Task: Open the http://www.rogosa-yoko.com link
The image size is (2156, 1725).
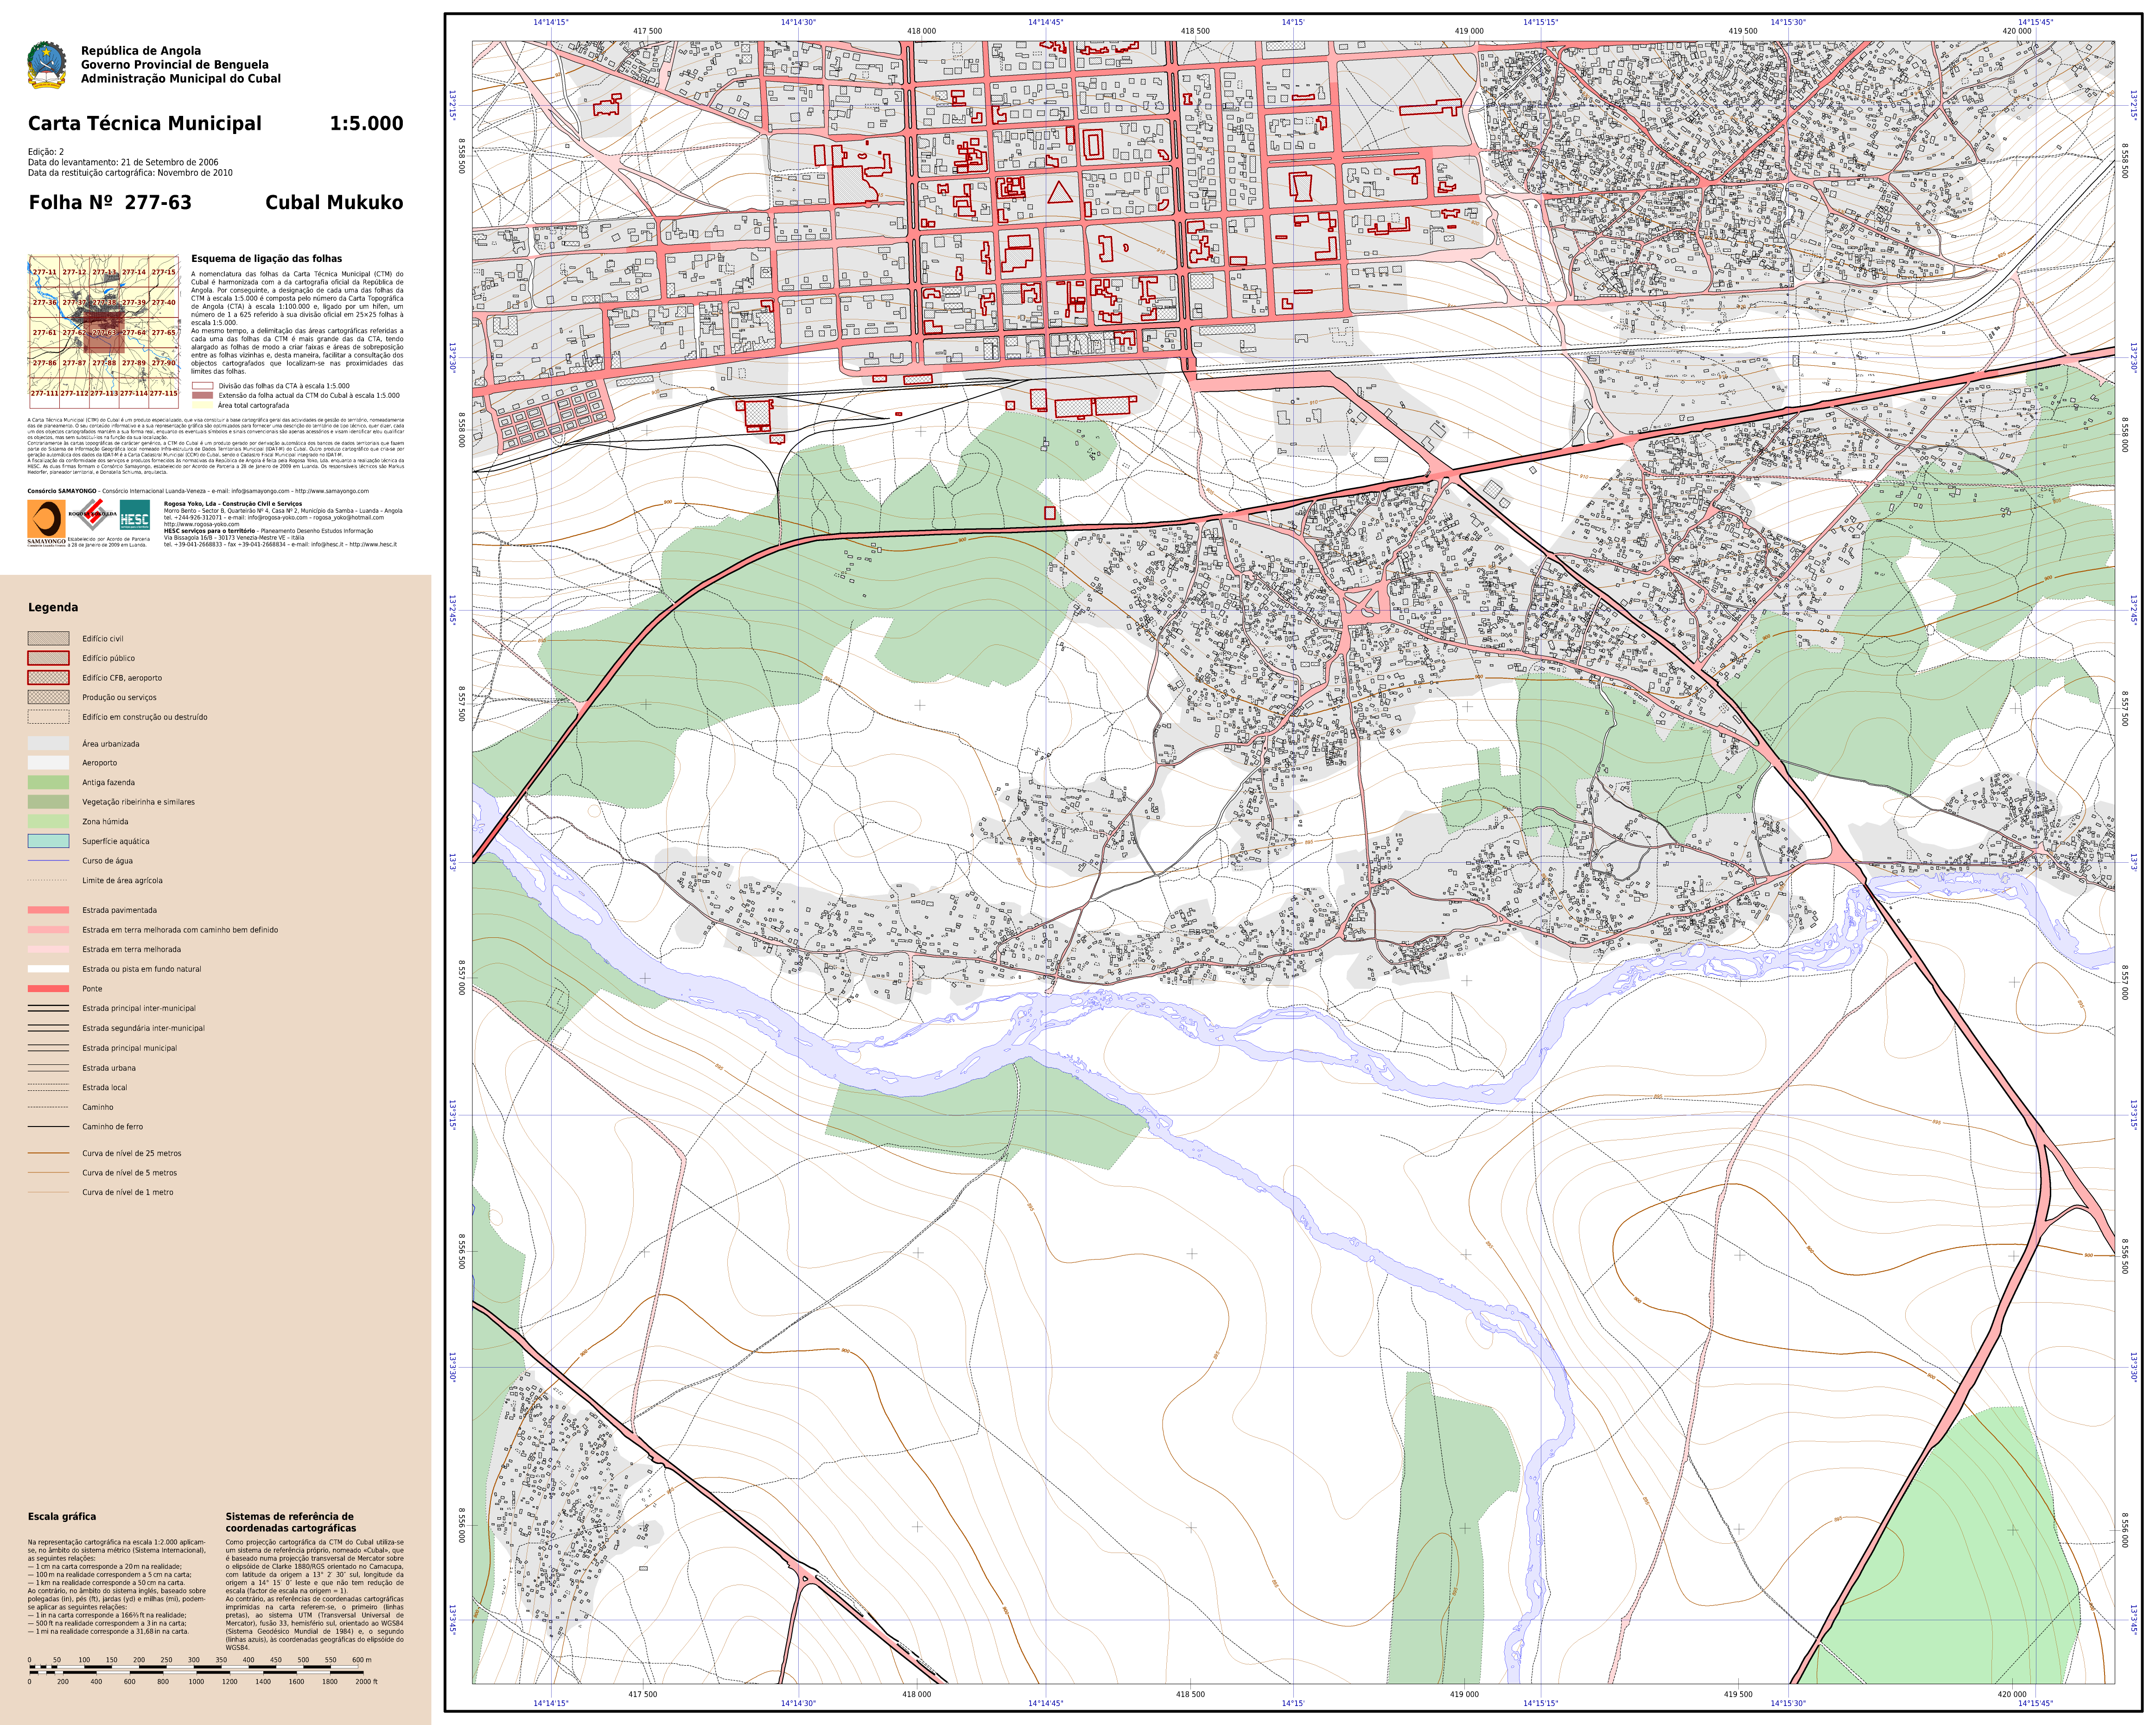Action: point(202,524)
